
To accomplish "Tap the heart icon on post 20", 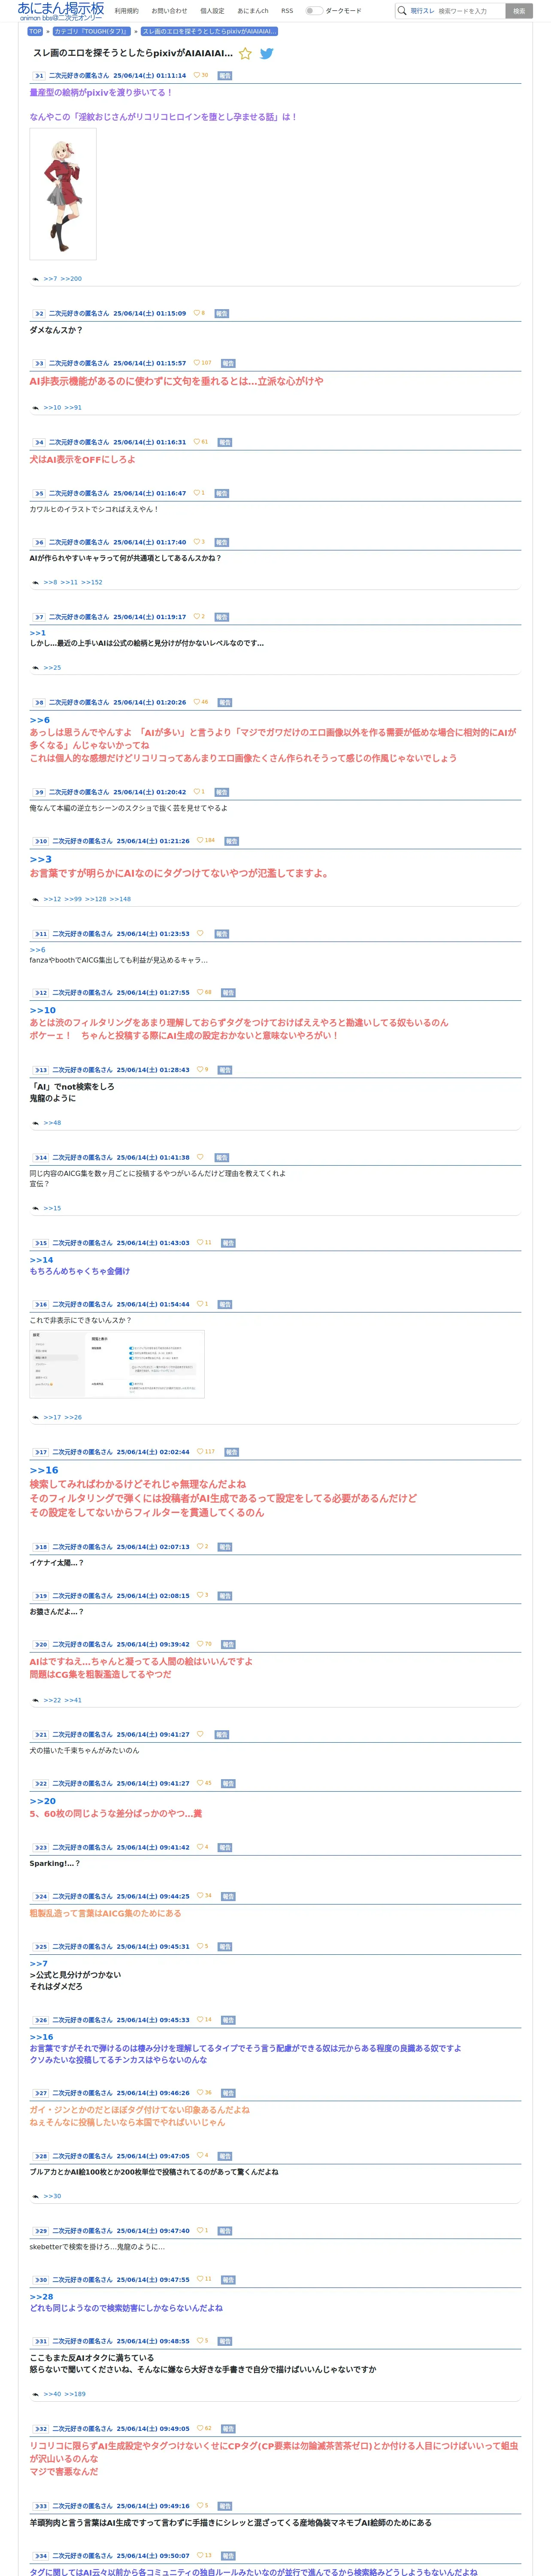I will point(200,1644).
